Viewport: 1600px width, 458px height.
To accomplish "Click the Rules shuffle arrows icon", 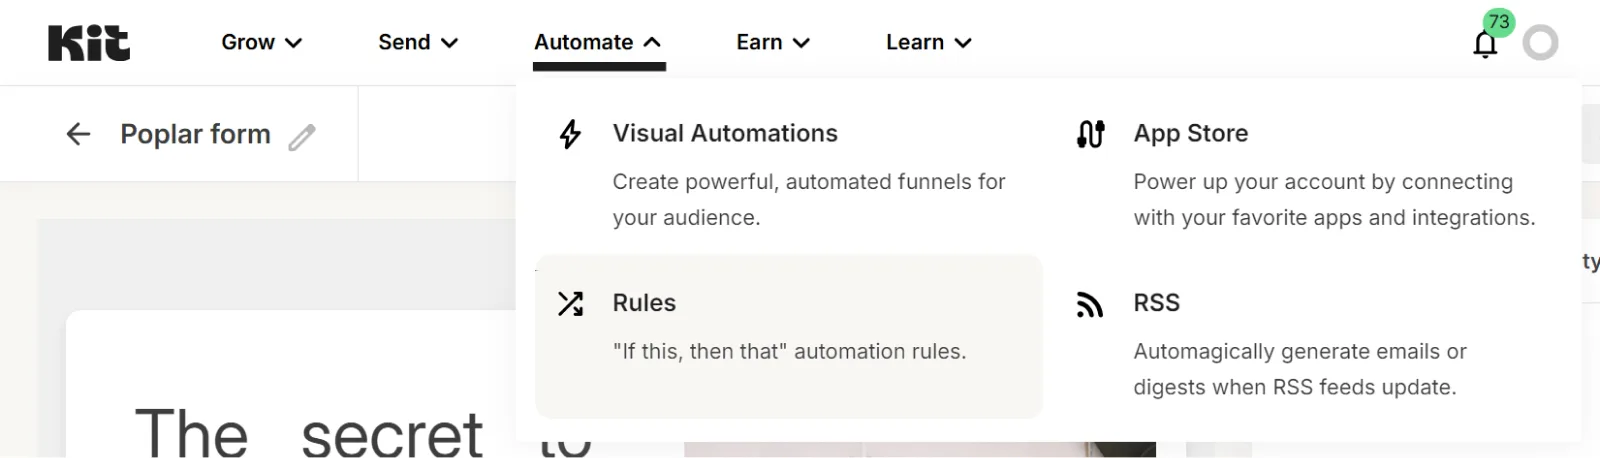I will coord(570,304).
